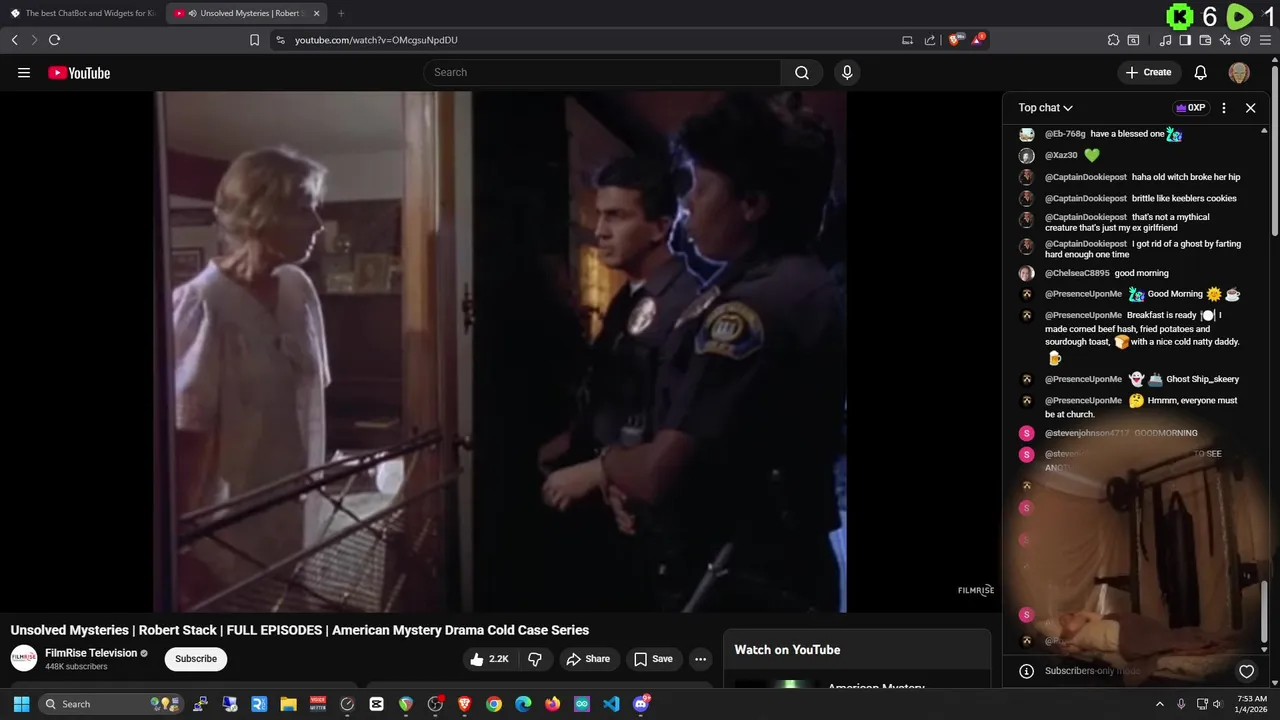
Task: Click the Share button
Action: [x=587, y=659]
